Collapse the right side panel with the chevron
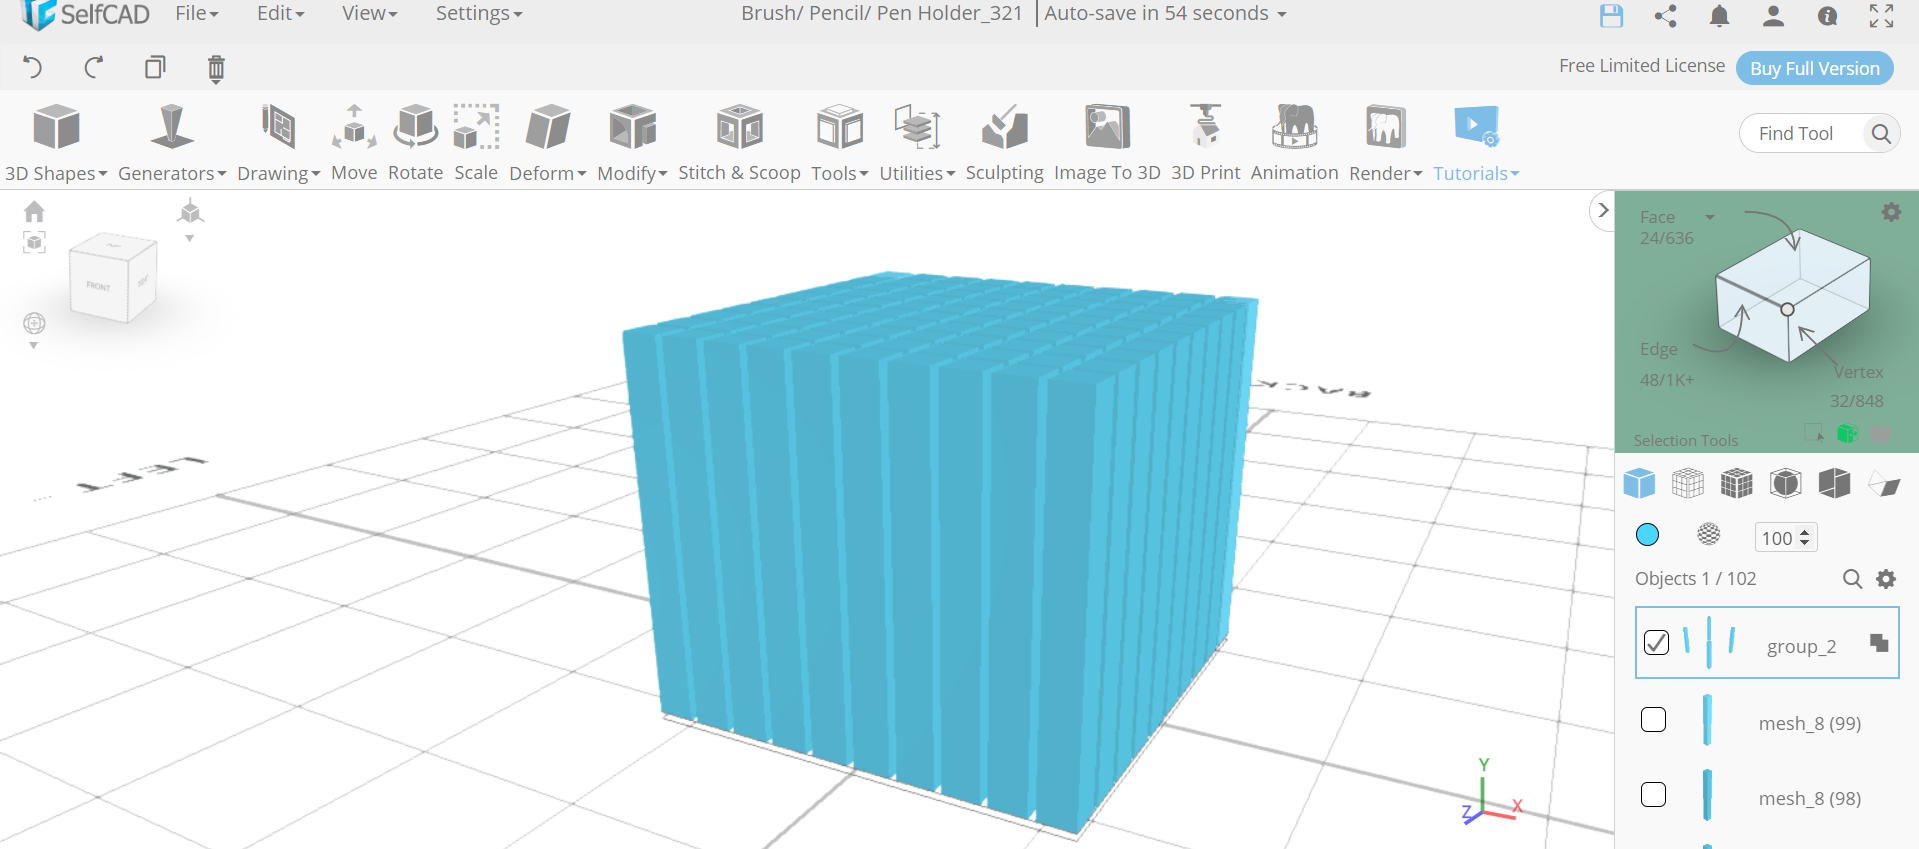The image size is (1919, 849). pos(1602,210)
